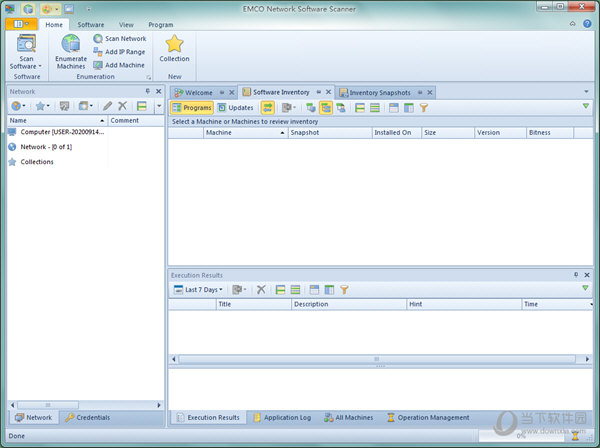Open star collection dropdown in Network toolbar

[x=42, y=106]
